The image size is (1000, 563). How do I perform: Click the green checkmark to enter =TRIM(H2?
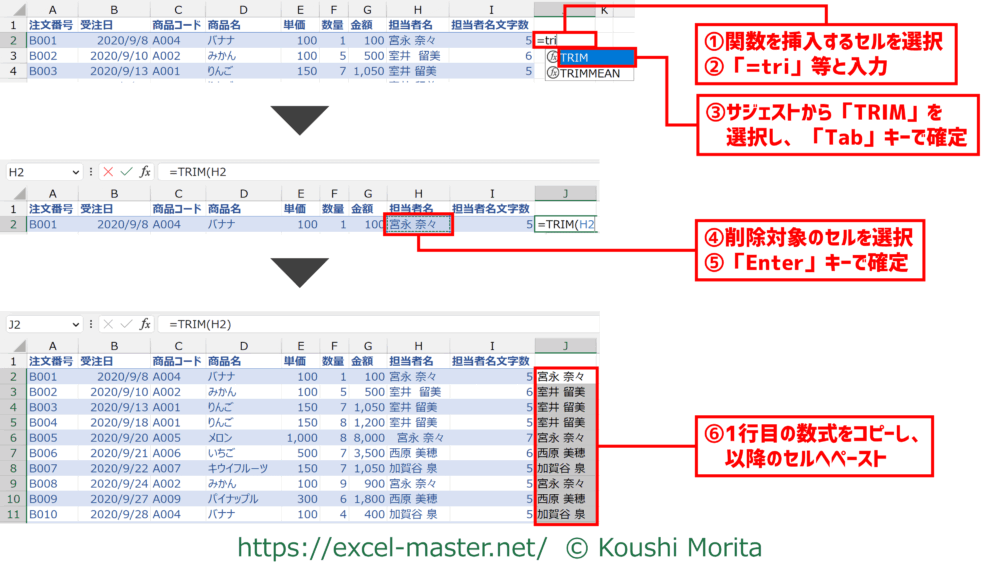point(126,172)
